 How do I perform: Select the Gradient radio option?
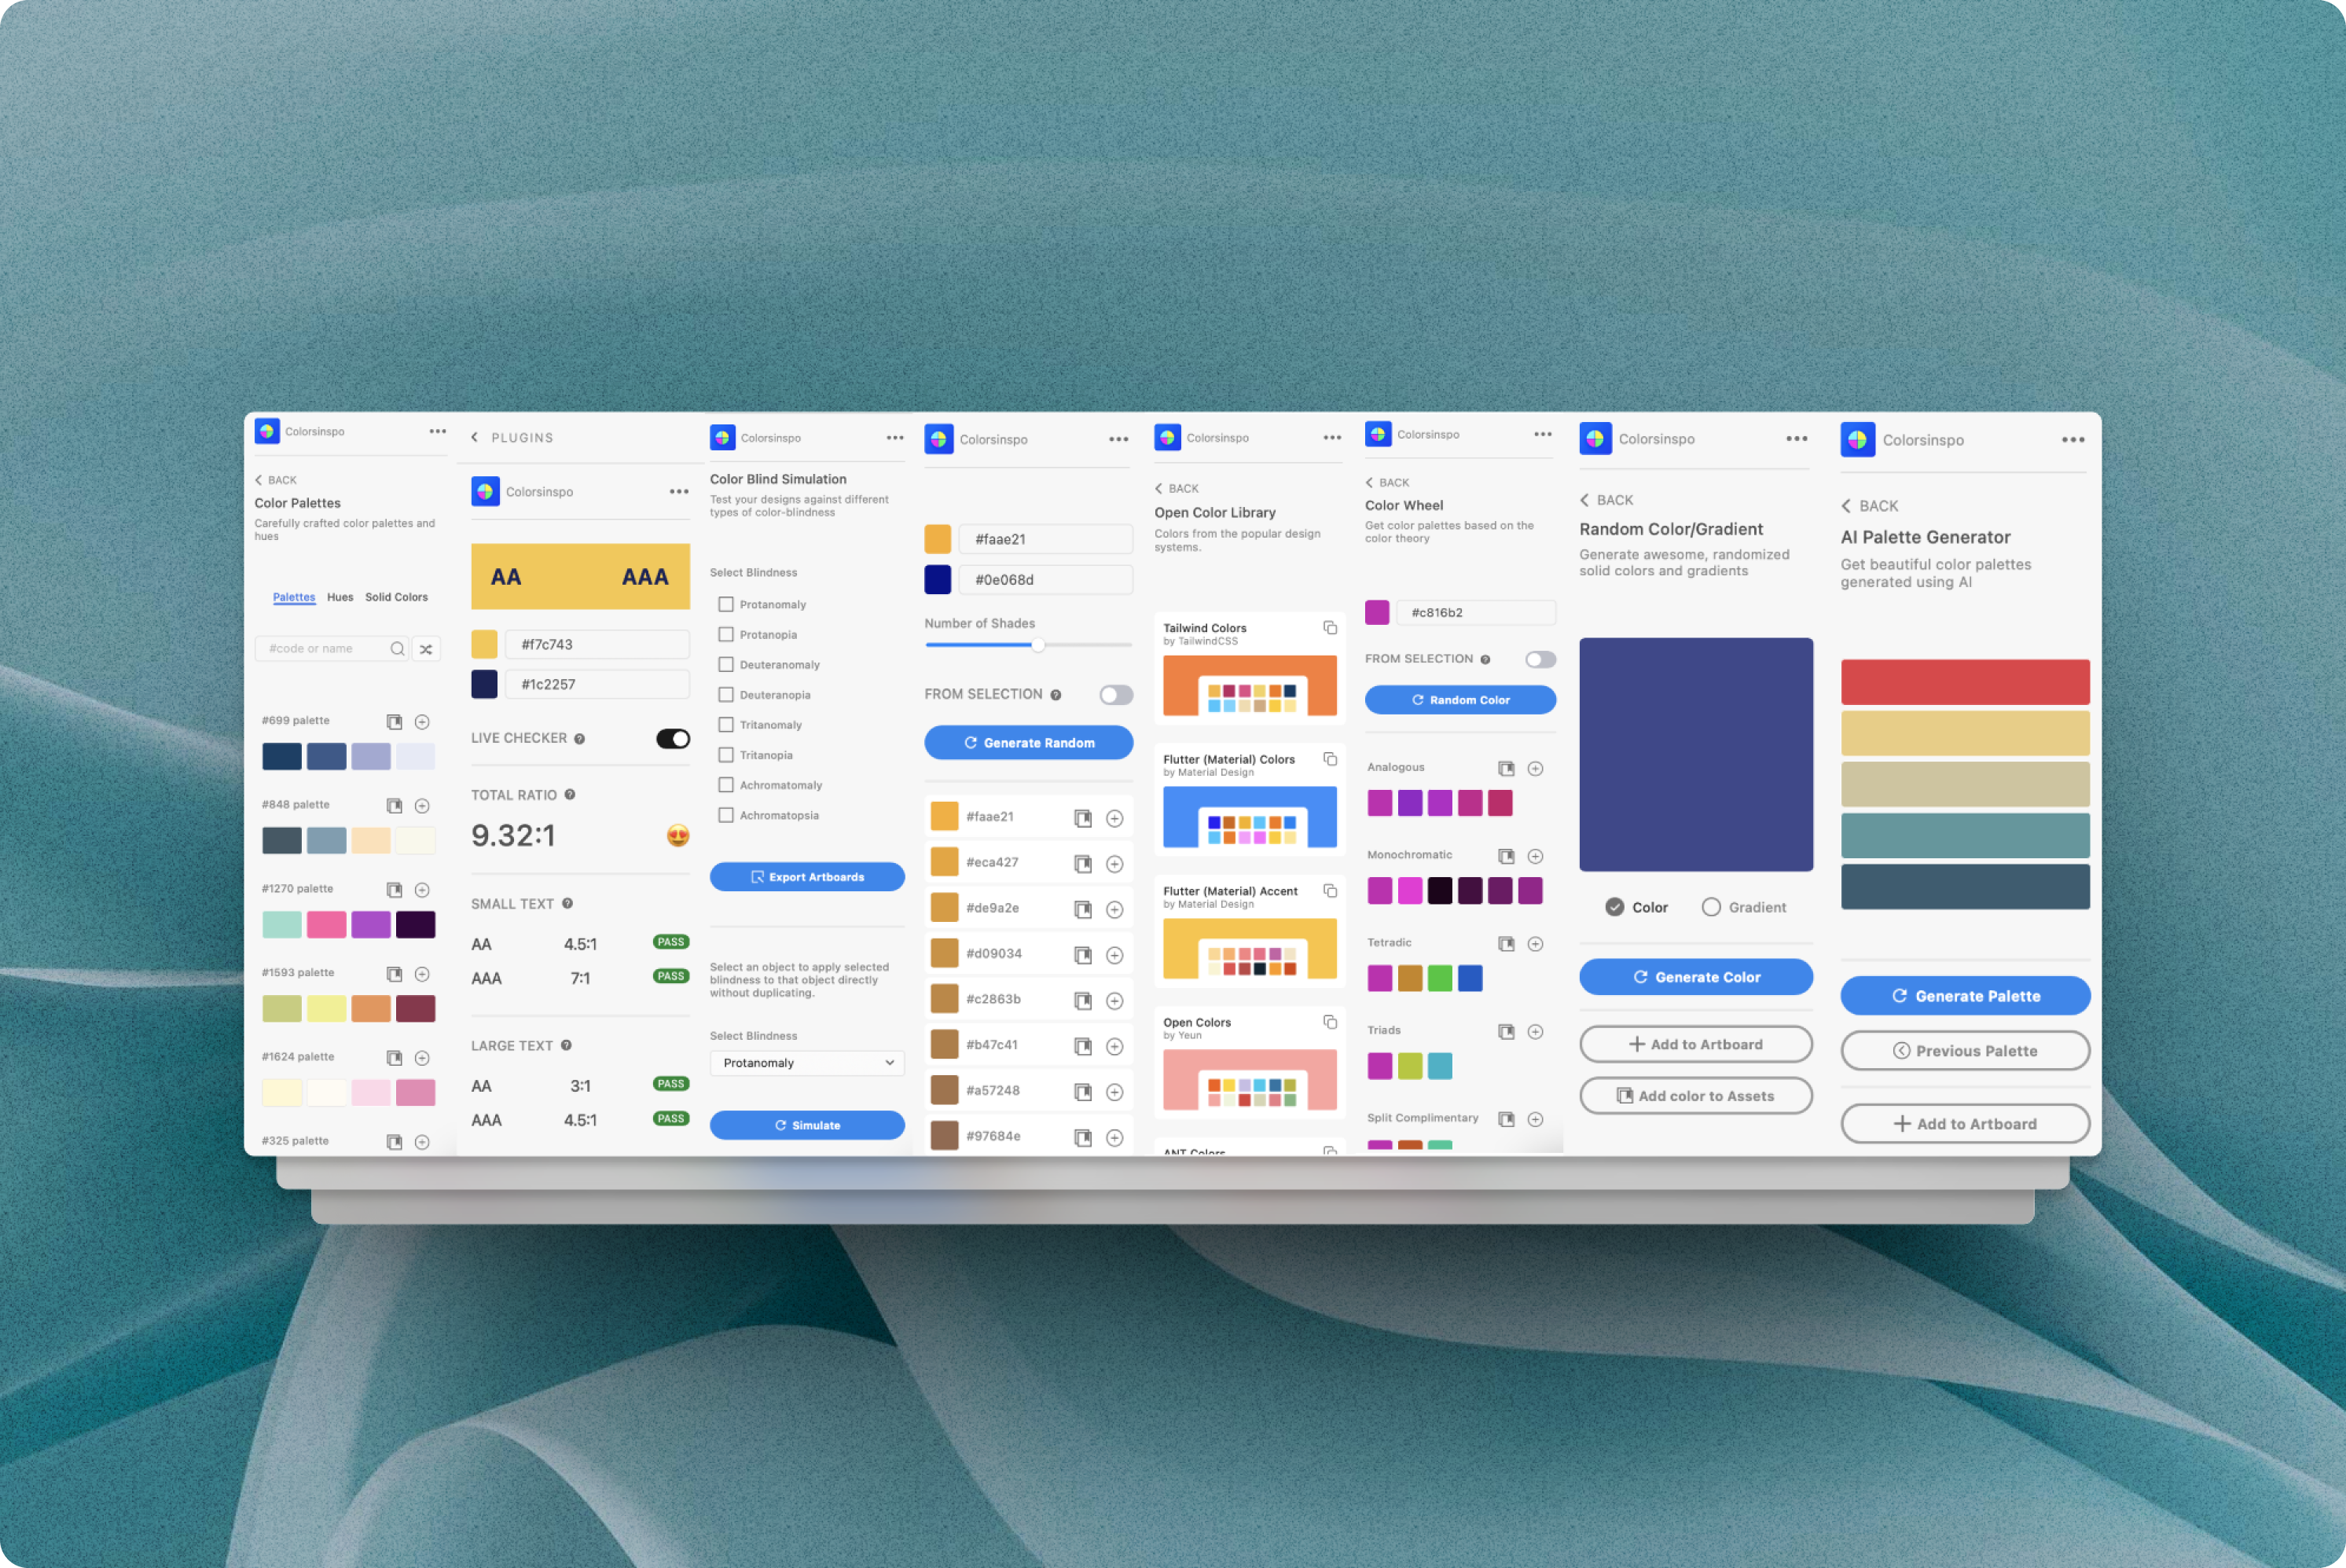point(1712,907)
